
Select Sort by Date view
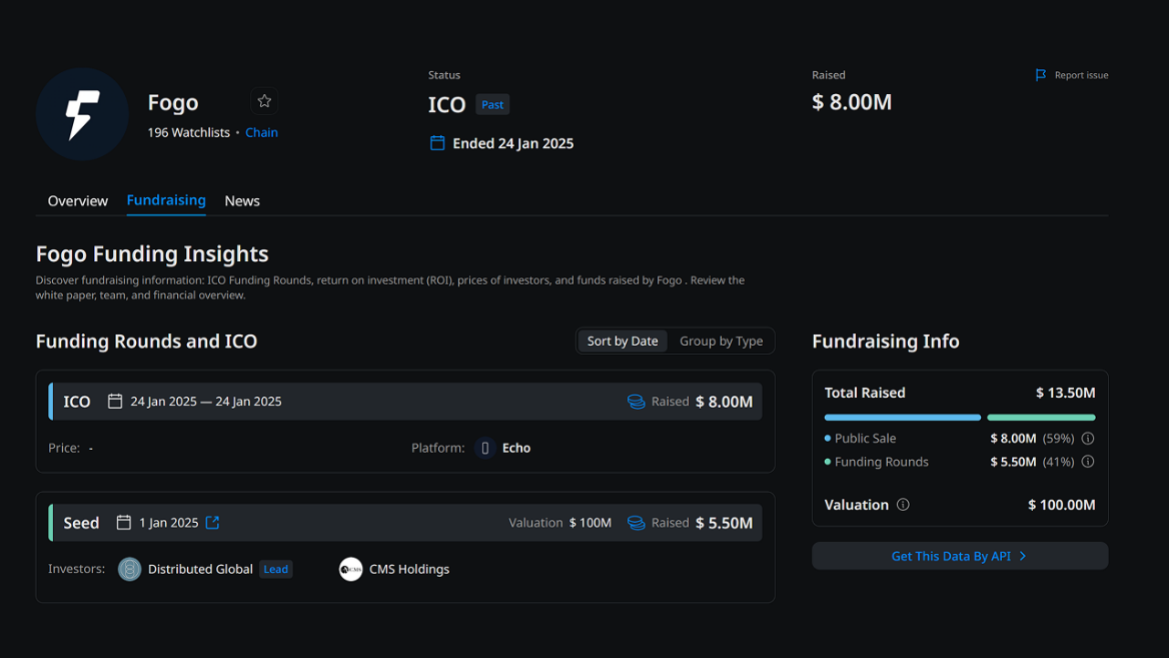click(x=622, y=341)
